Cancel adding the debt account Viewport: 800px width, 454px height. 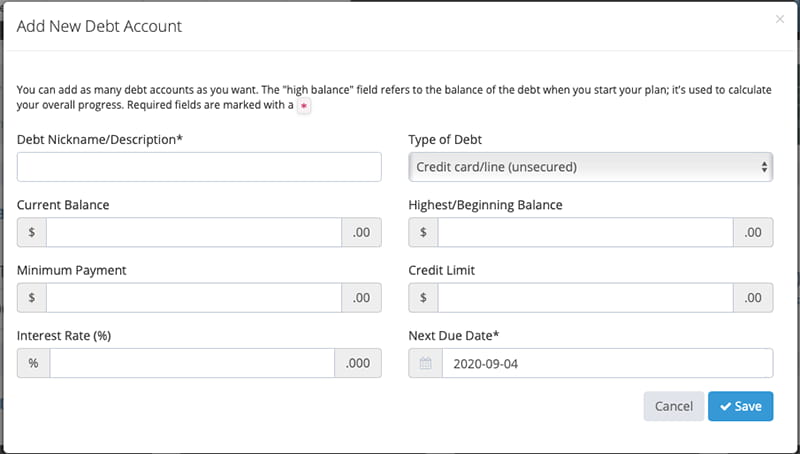coord(674,406)
